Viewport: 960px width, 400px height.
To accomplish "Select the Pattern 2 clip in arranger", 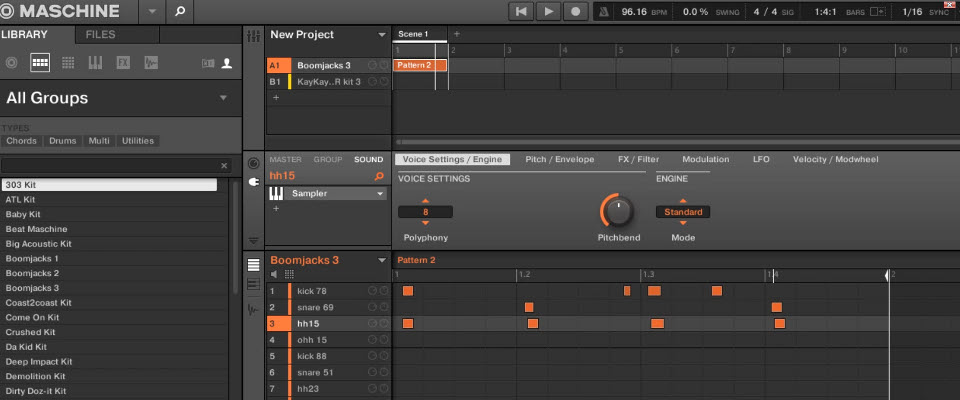I will click(420, 65).
